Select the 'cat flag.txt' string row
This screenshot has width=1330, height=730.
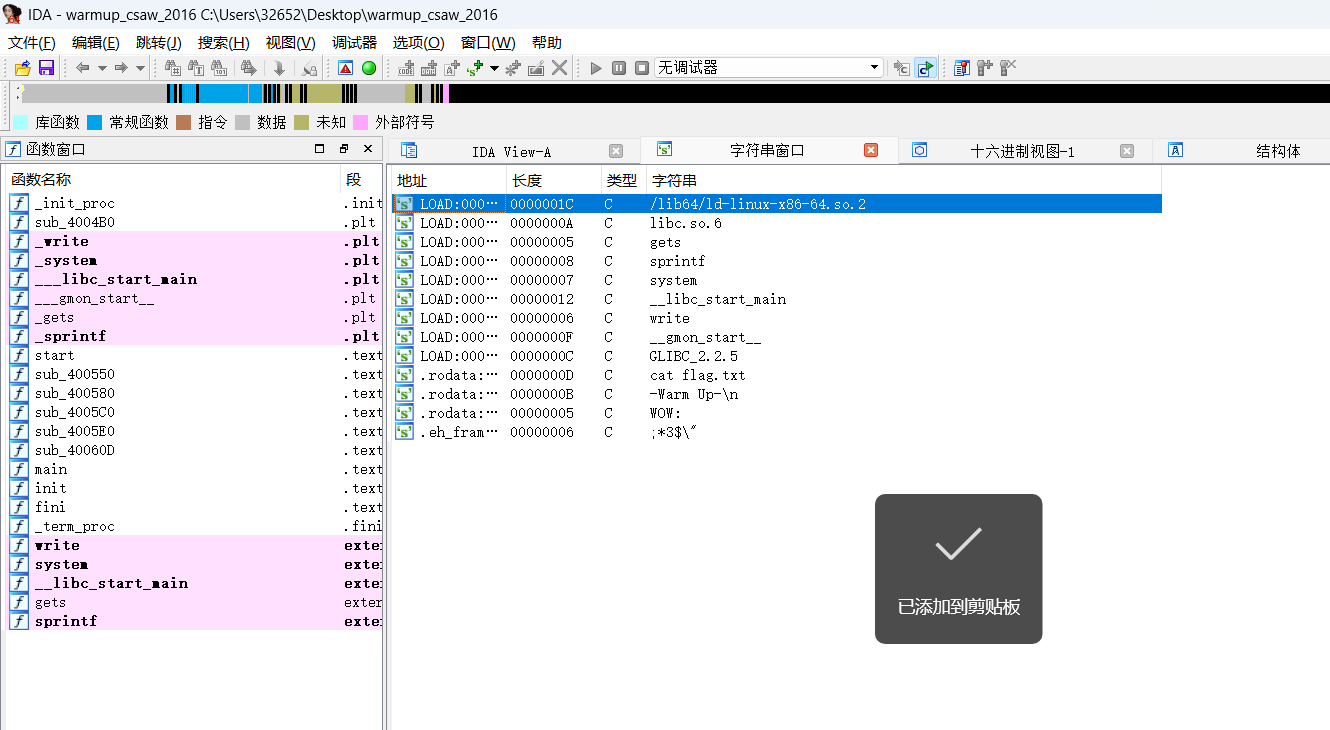coord(776,376)
